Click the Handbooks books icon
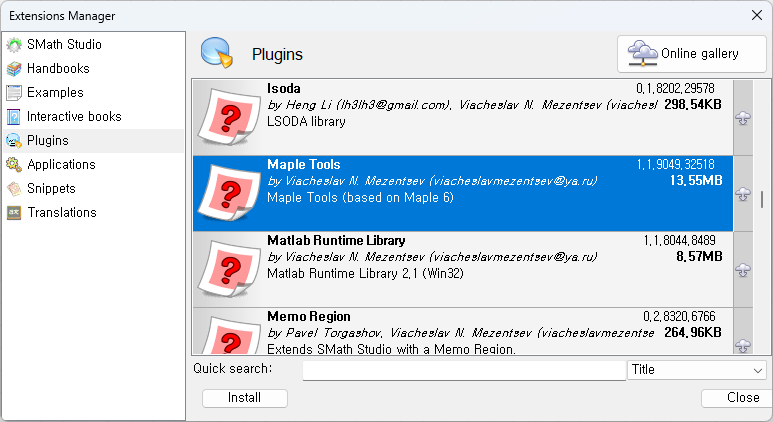This screenshot has height=422, width=773. tap(14, 69)
